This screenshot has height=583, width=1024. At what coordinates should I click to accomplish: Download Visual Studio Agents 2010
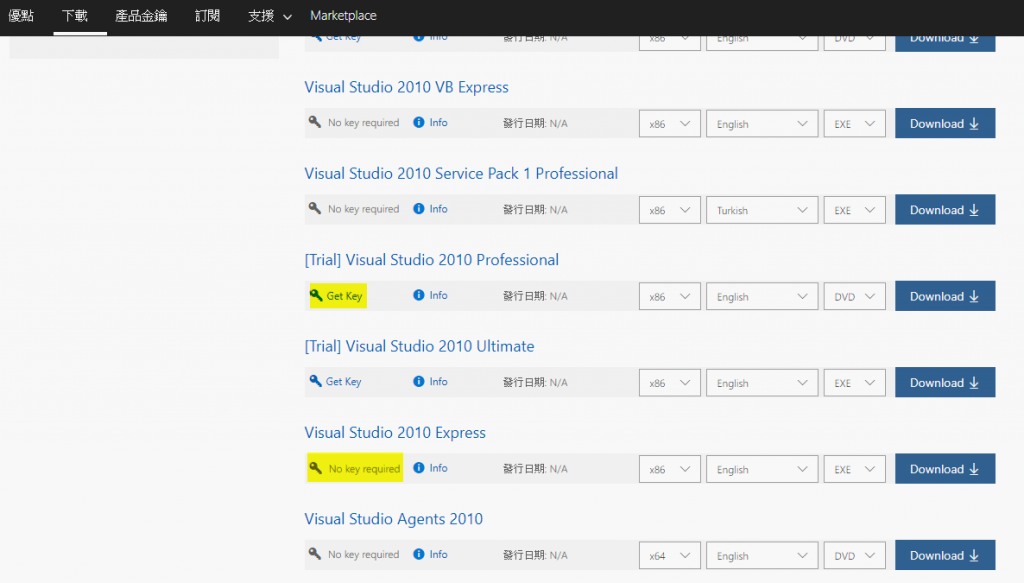pyautogui.click(x=945, y=555)
